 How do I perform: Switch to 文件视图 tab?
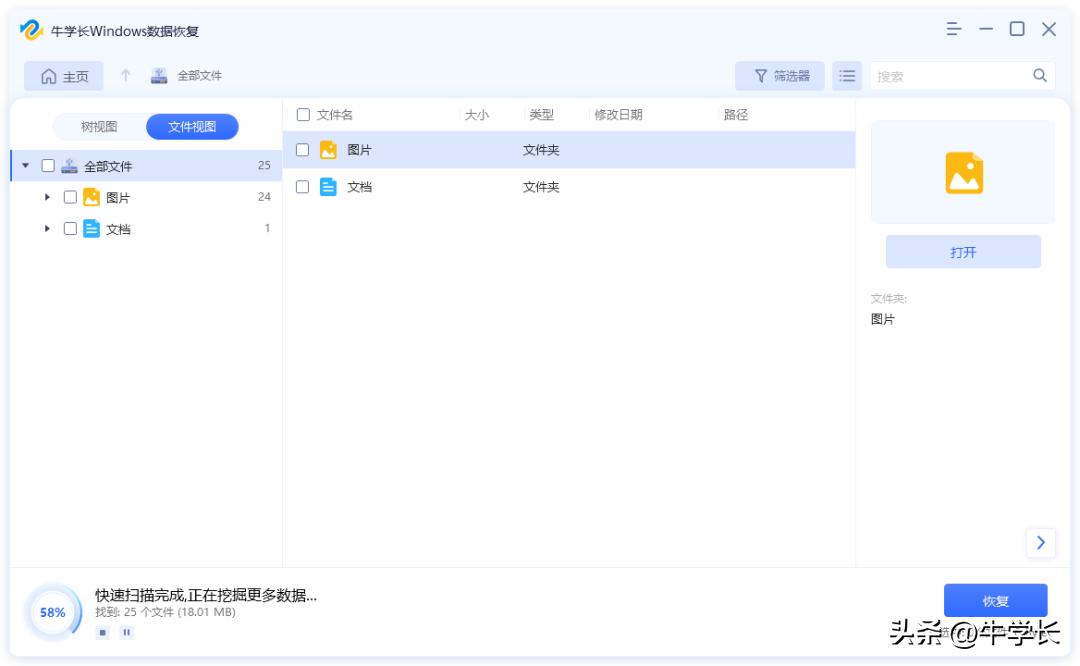pyautogui.click(x=192, y=127)
